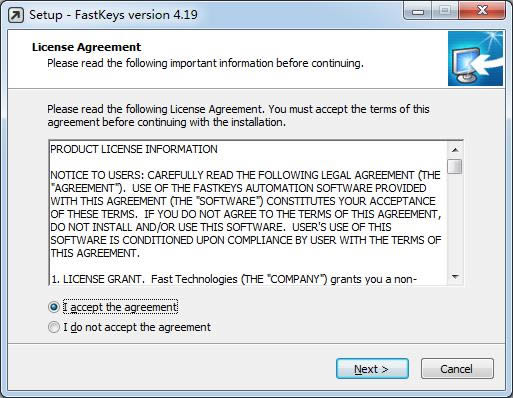Click the "Setup - FastKeys version 4.19" title bar
The height and width of the screenshot is (398, 513).
coord(113,15)
